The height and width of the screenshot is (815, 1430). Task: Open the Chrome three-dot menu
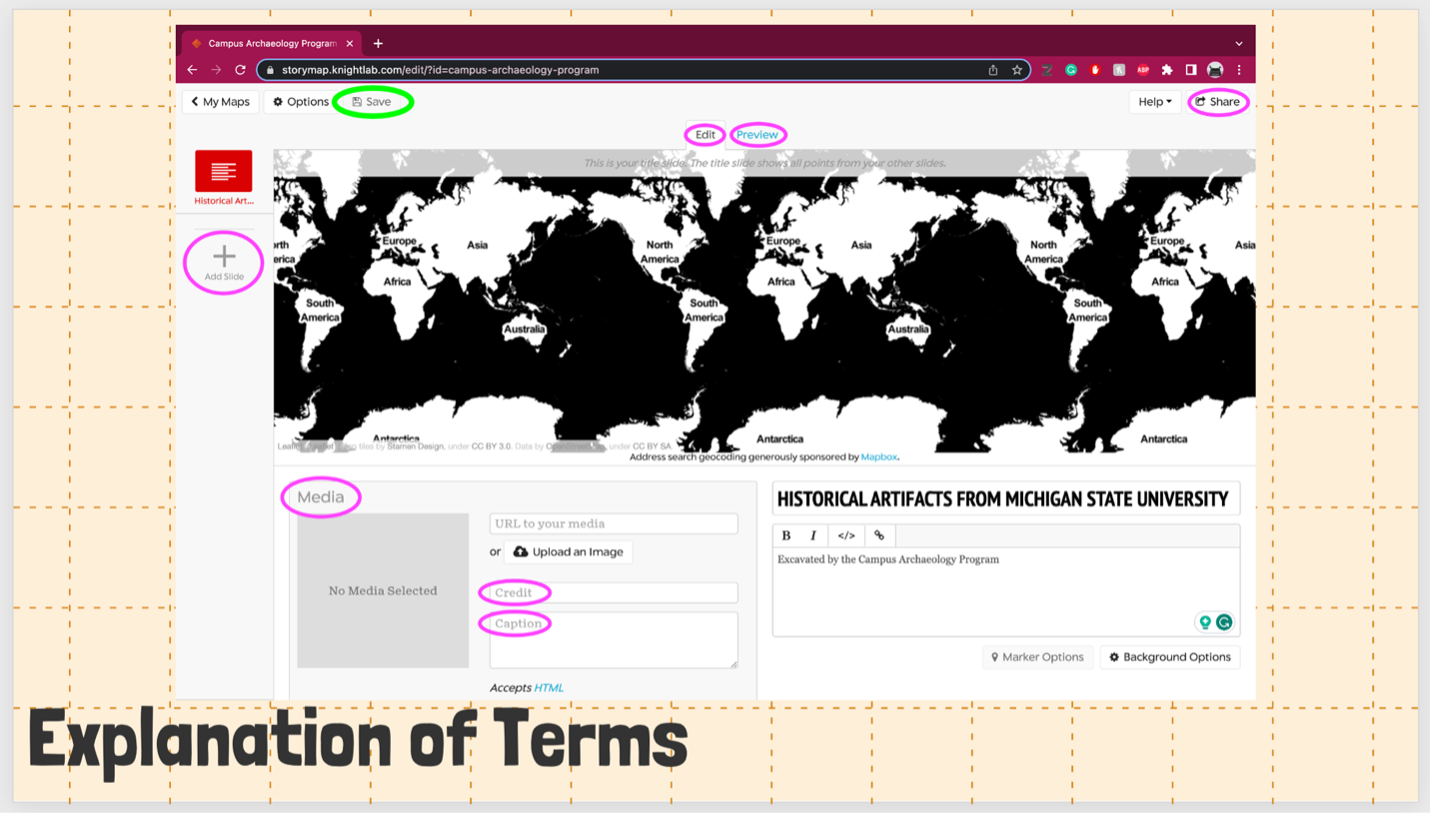[x=1239, y=70]
